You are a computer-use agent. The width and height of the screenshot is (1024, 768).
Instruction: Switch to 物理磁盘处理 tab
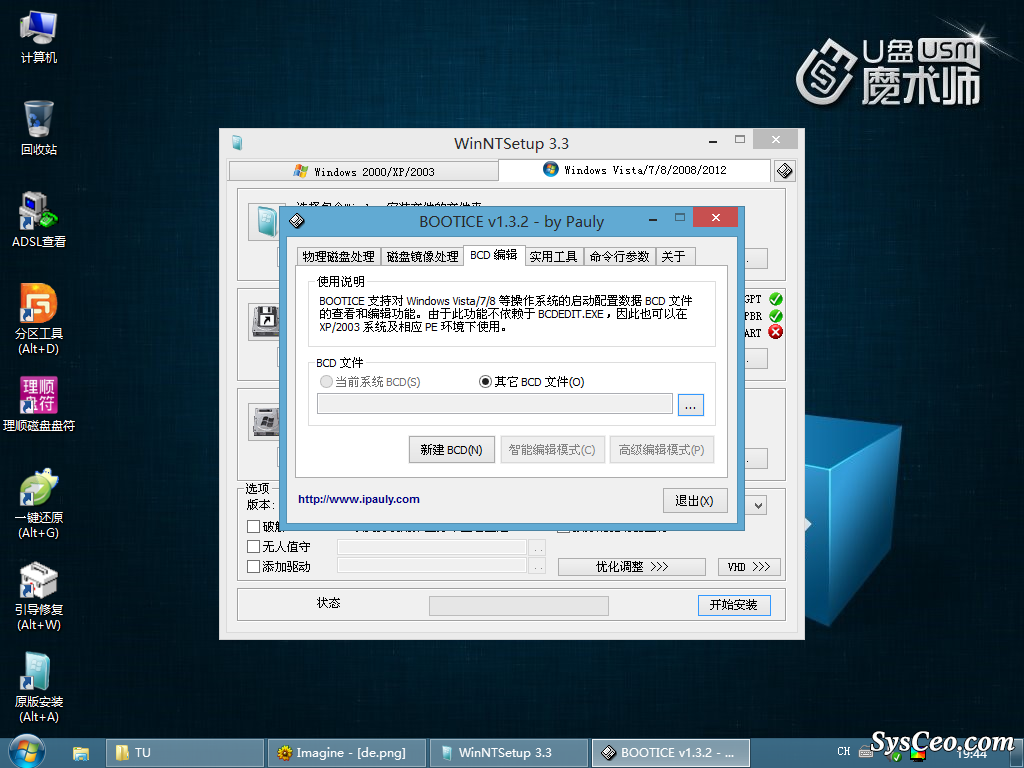coord(338,257)
